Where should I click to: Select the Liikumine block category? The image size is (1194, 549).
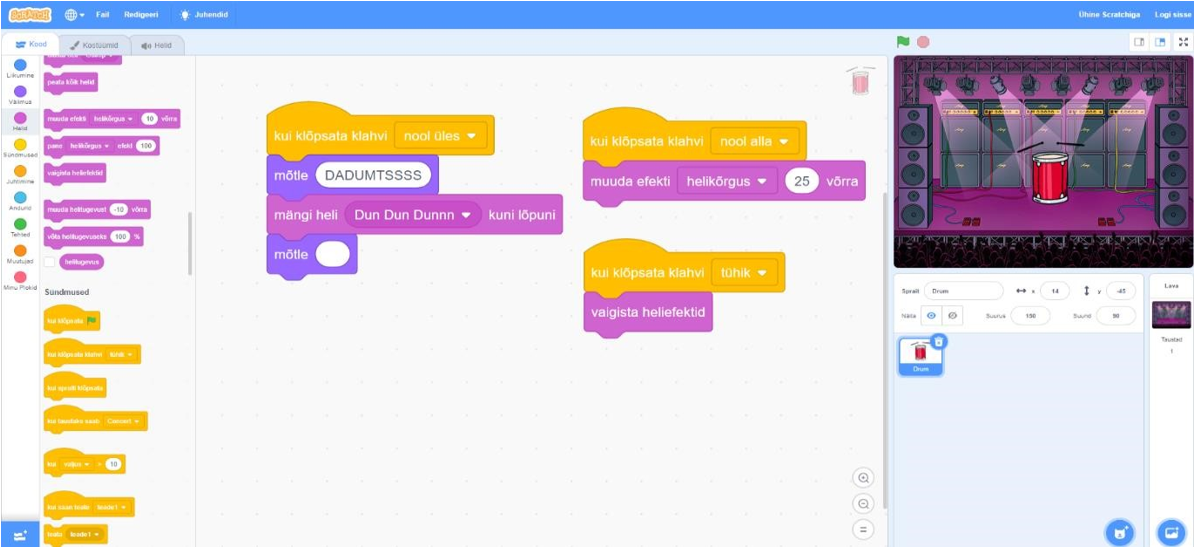(x=21, y=69)
